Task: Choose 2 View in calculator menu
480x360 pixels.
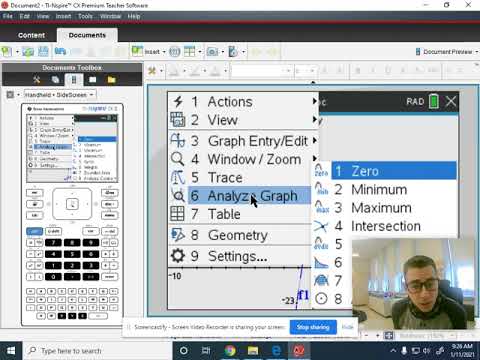Action: [243, 120]
